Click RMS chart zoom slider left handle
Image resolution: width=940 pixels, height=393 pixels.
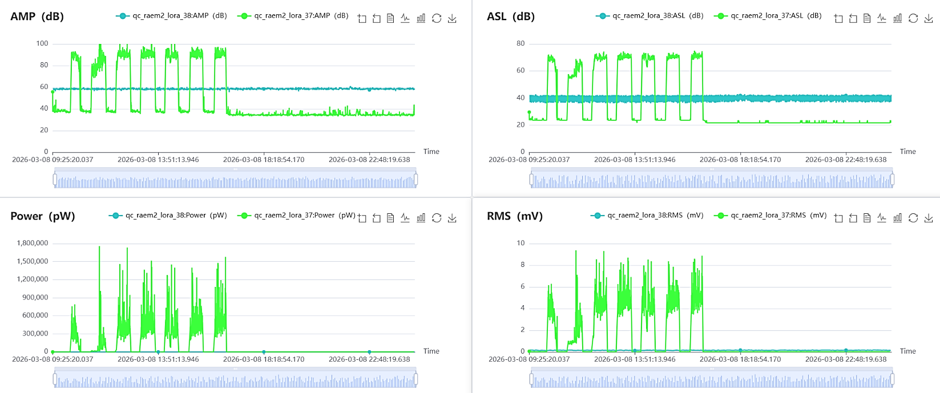click(x=531, y=378)
